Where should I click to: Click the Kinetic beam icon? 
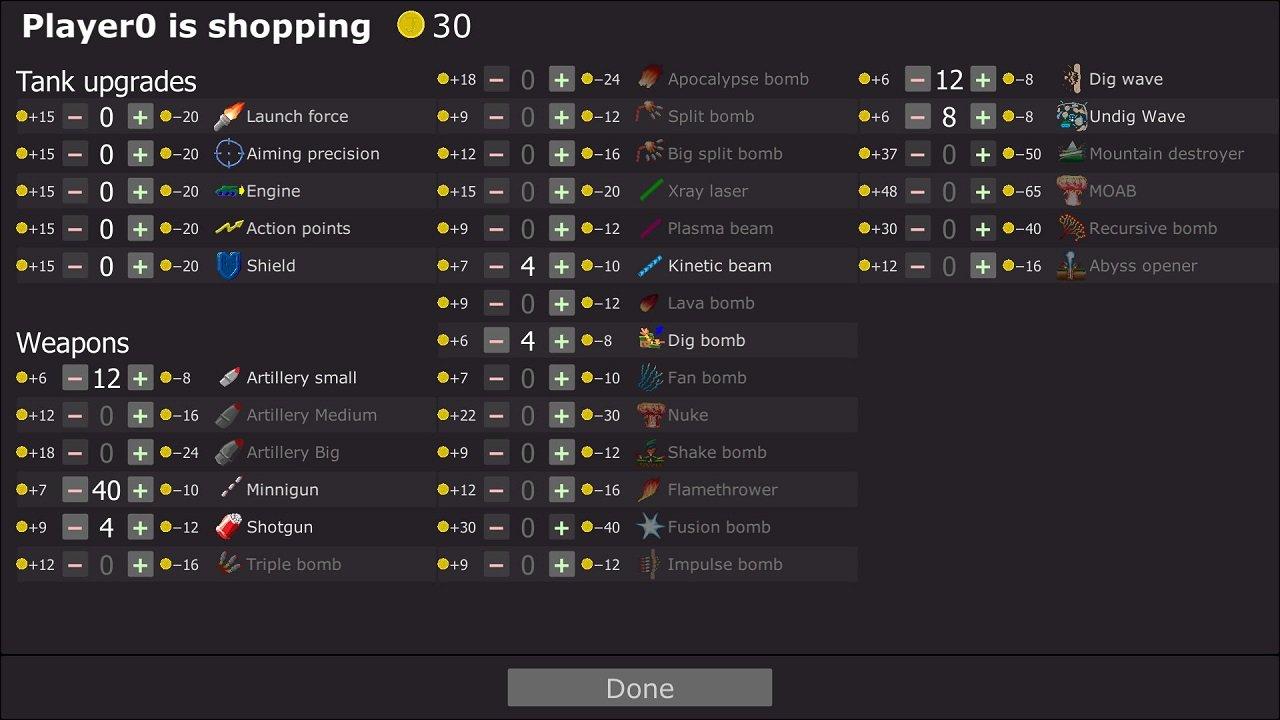click(651, 266)
